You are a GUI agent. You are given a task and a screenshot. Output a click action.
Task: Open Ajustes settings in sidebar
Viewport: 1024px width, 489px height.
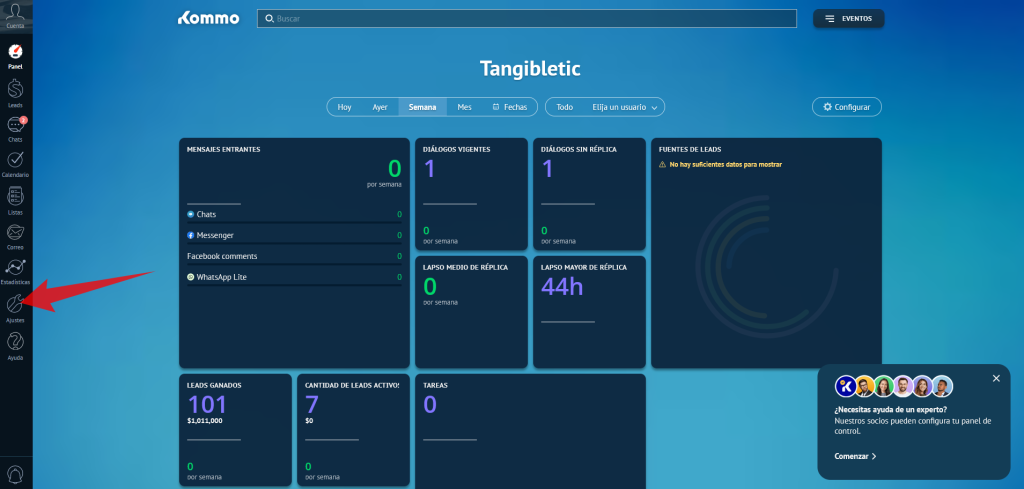15,305
